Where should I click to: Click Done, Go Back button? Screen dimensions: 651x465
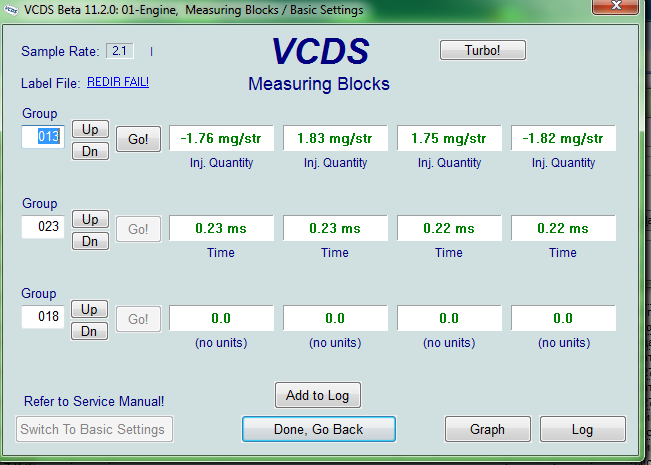click(319, 429)
